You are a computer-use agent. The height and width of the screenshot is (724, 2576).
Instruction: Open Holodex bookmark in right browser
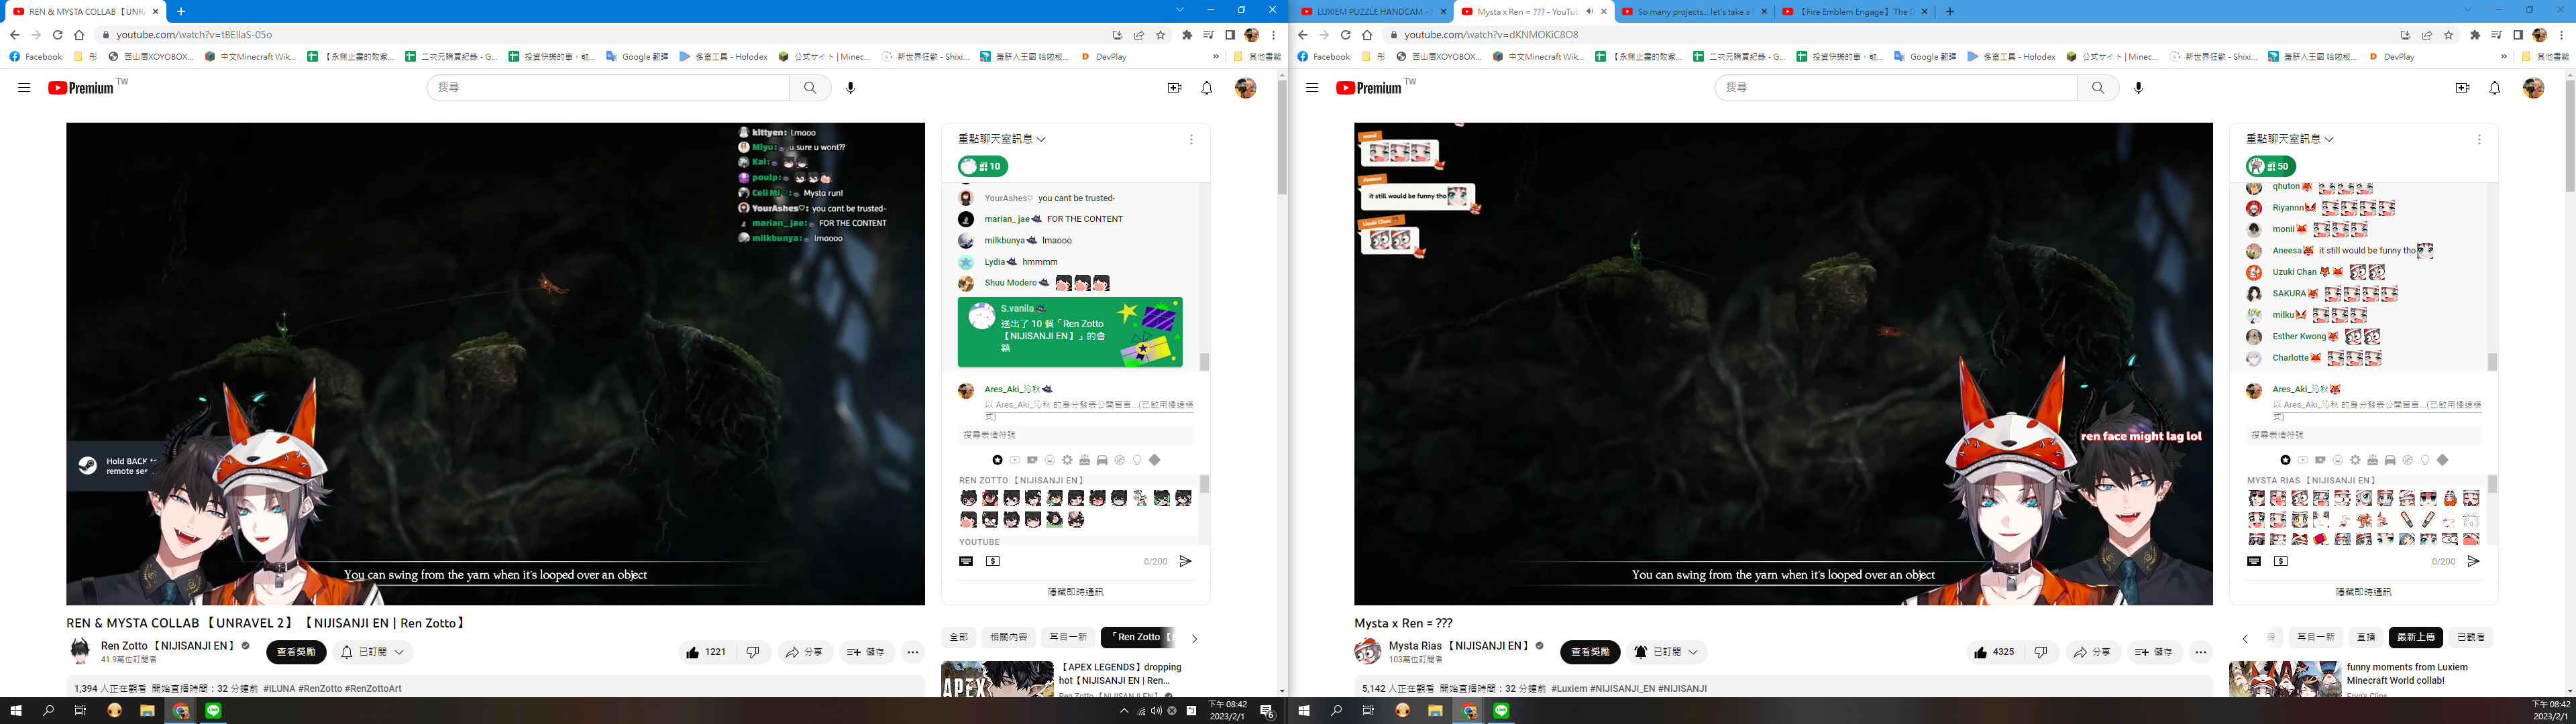pos(2011,57)
